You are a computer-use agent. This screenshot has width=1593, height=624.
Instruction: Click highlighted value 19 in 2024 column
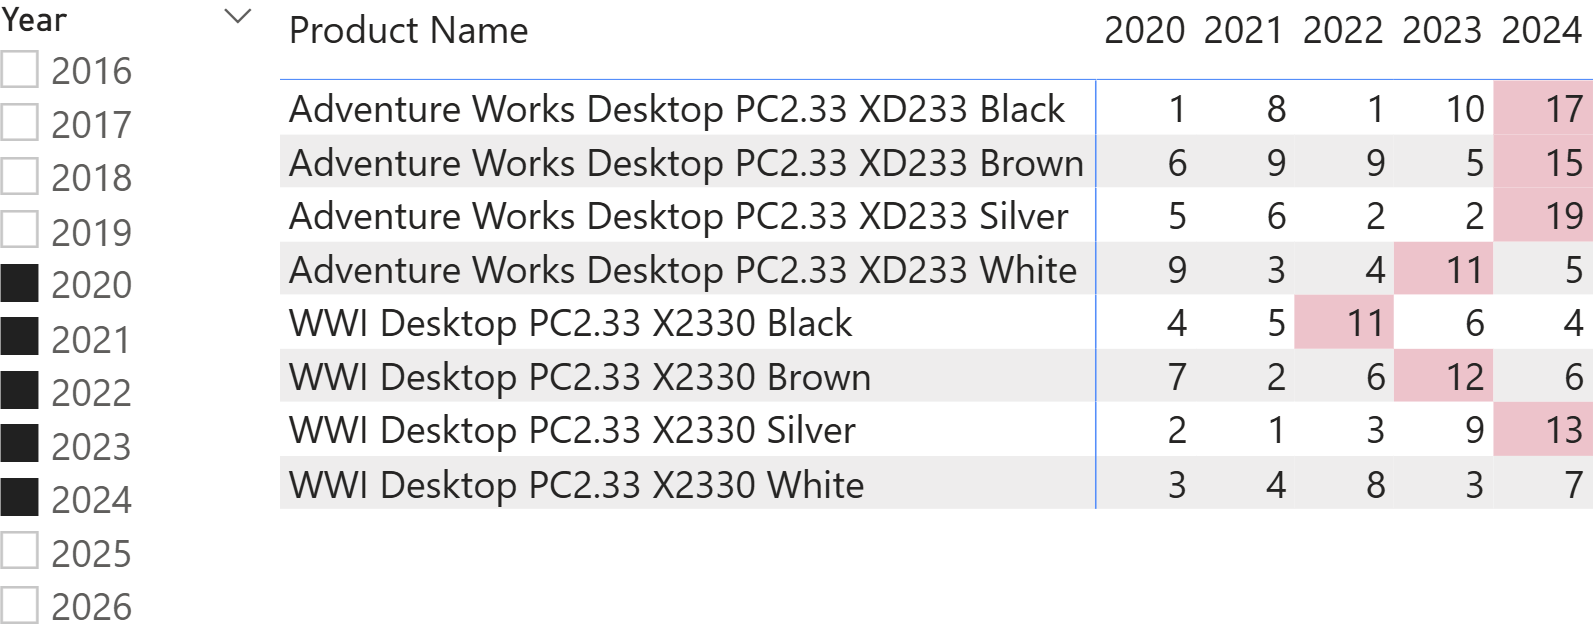click(1563, 216)
